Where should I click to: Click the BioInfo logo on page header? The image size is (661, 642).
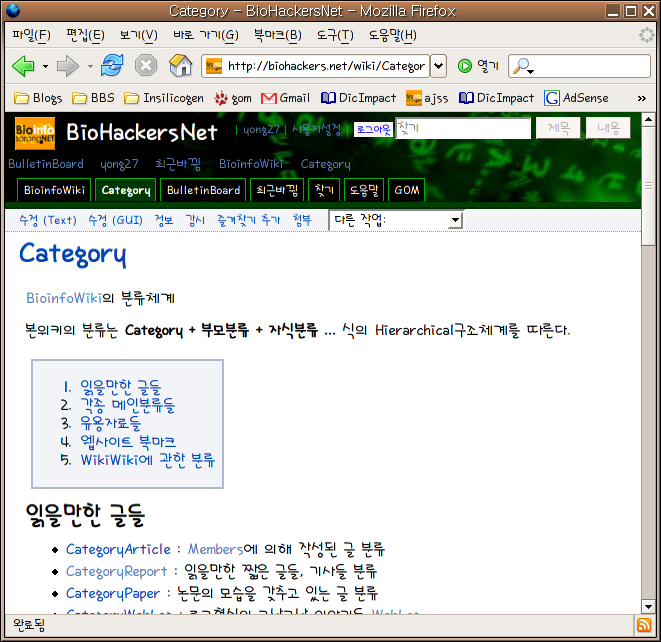pyautogui.click(x=36, y=132)
